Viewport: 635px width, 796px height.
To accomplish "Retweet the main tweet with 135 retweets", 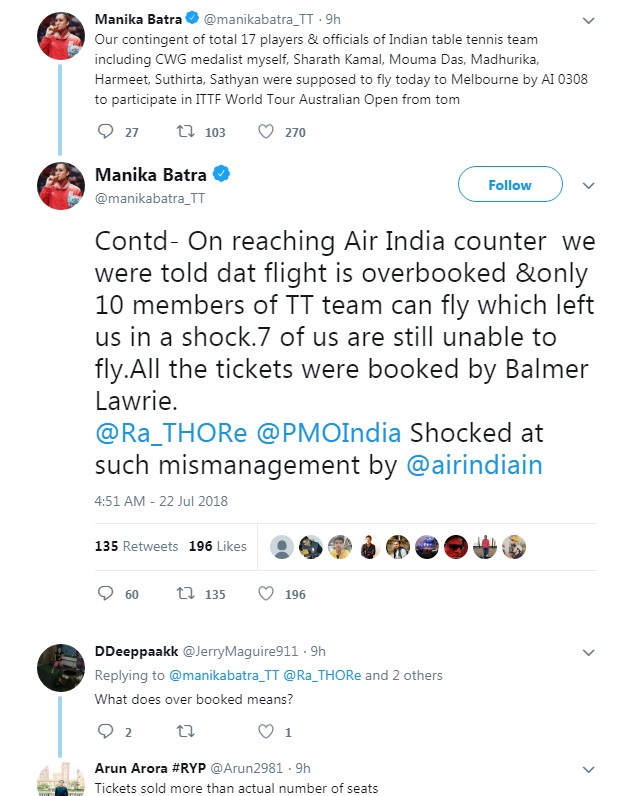I will (x=184, y=593).
